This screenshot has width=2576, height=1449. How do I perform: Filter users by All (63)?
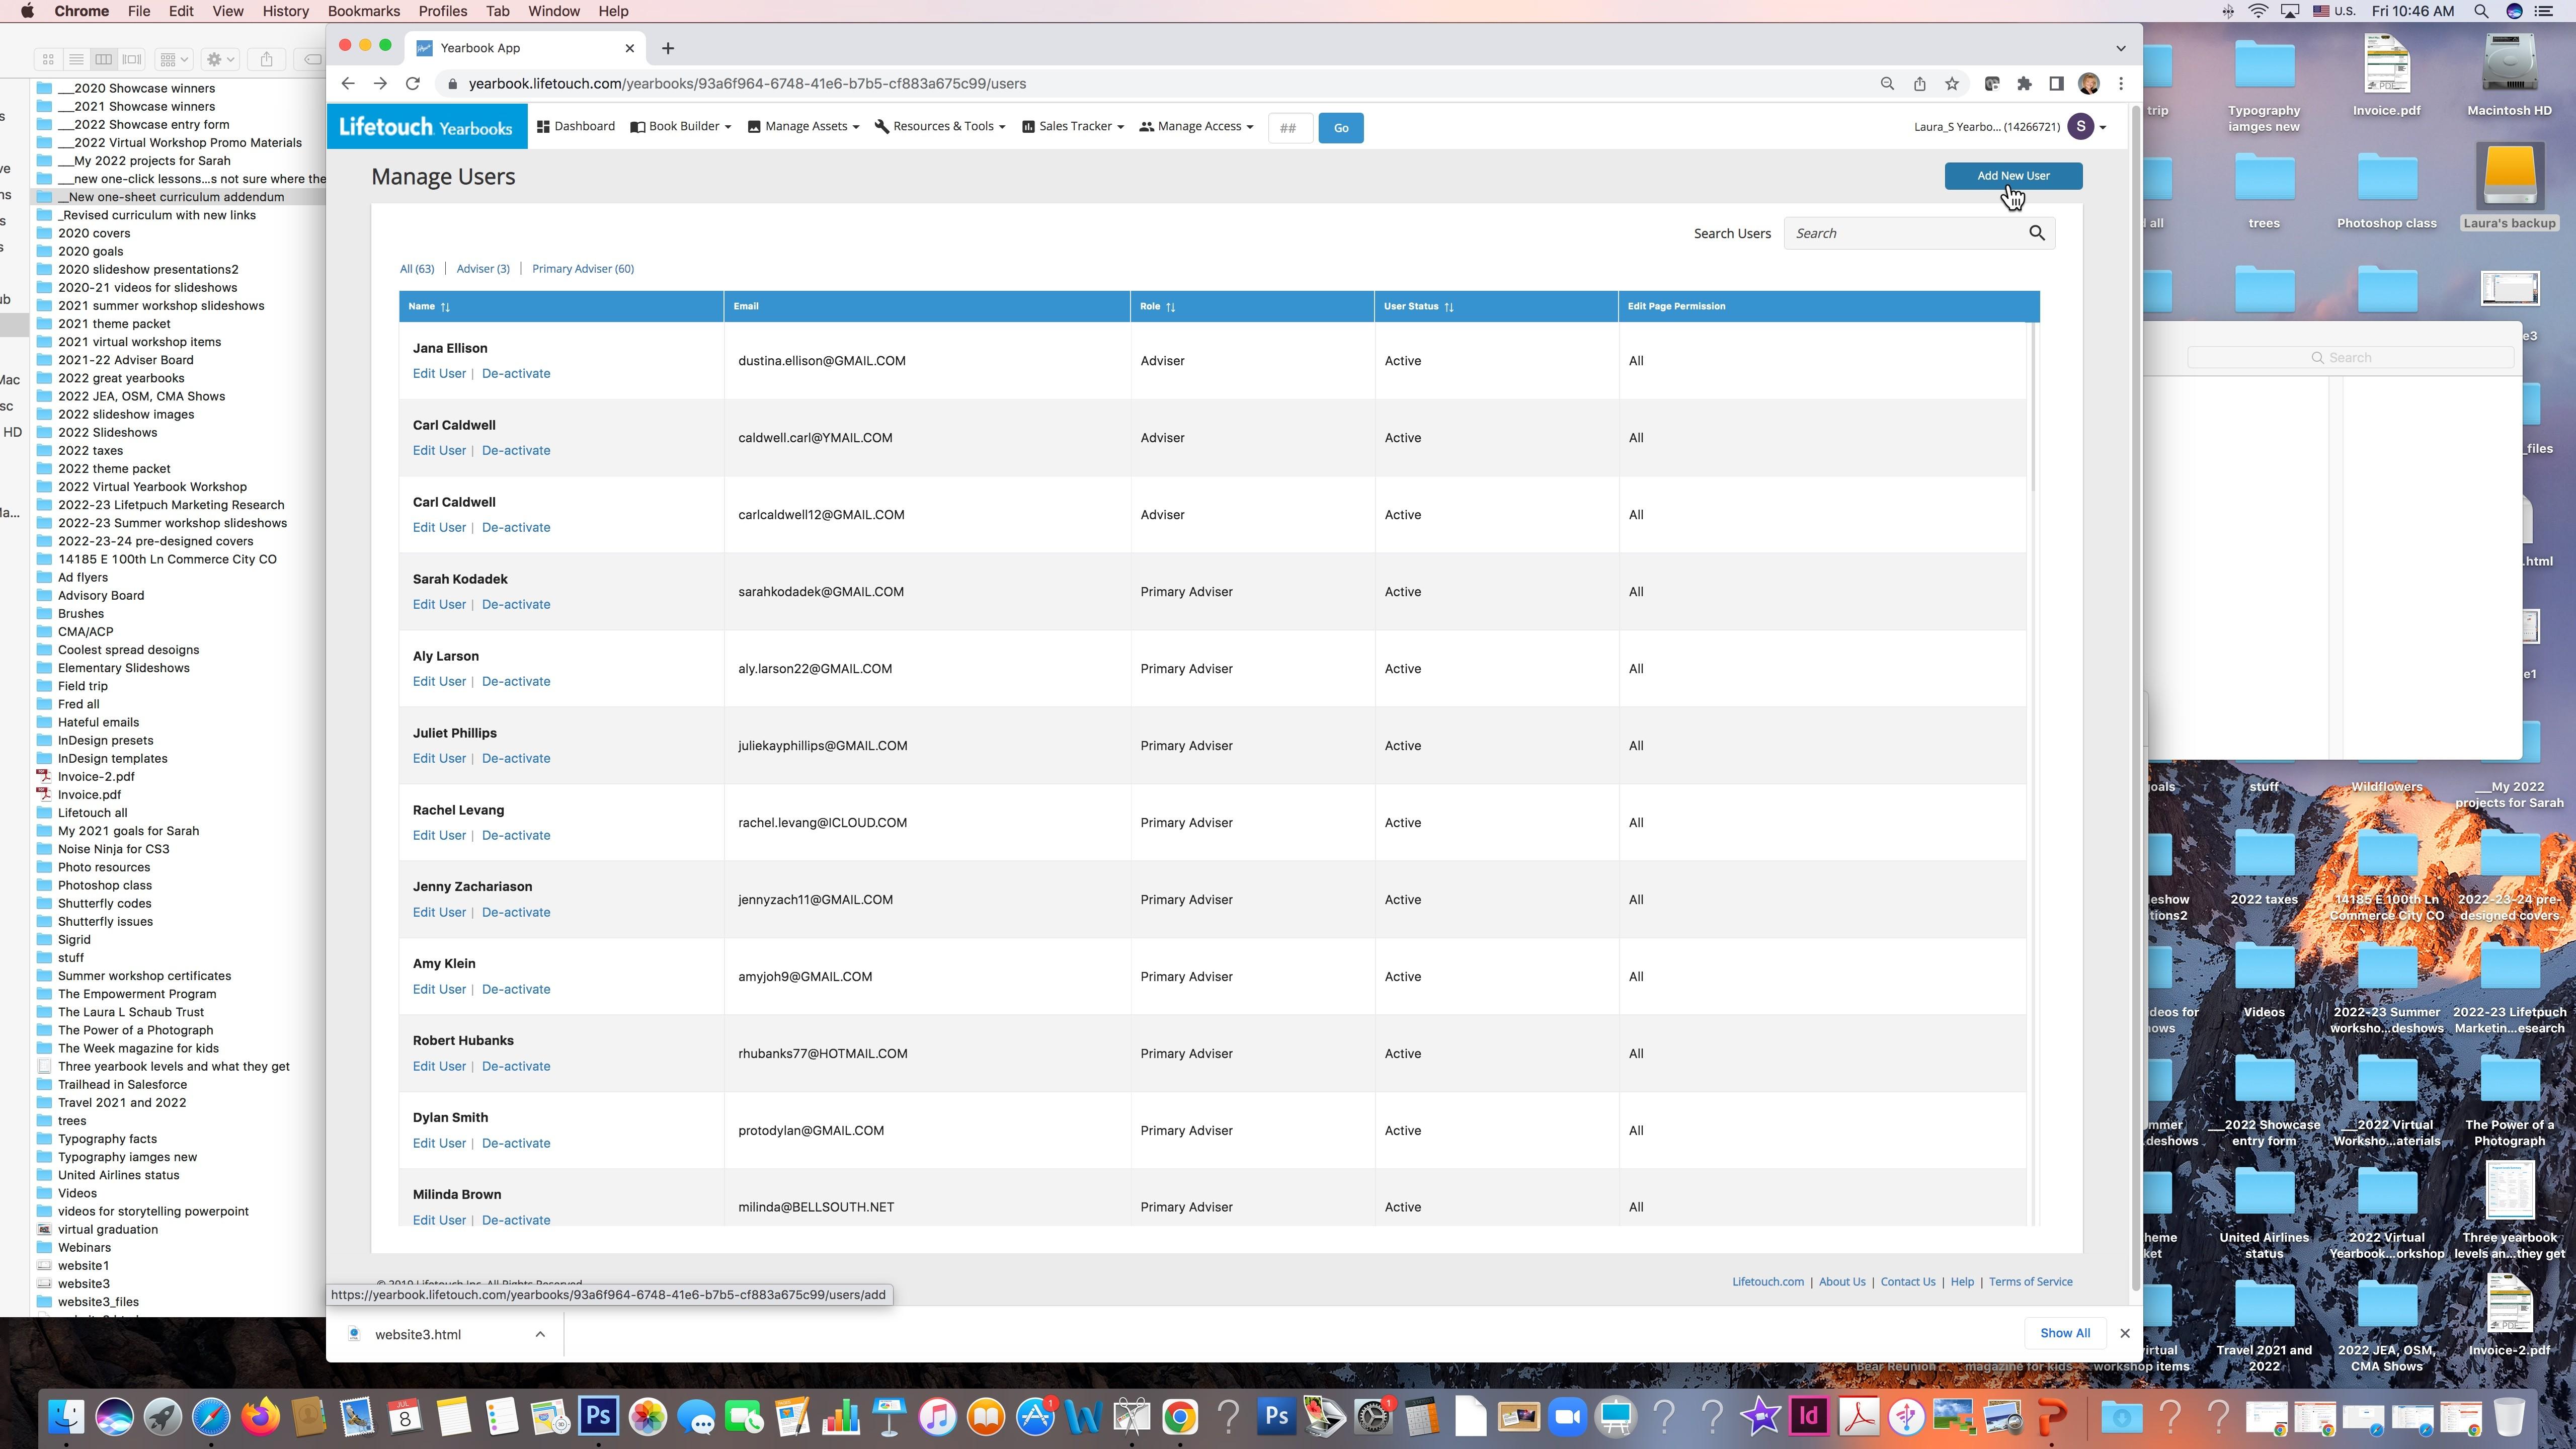(x=417, y=269)
